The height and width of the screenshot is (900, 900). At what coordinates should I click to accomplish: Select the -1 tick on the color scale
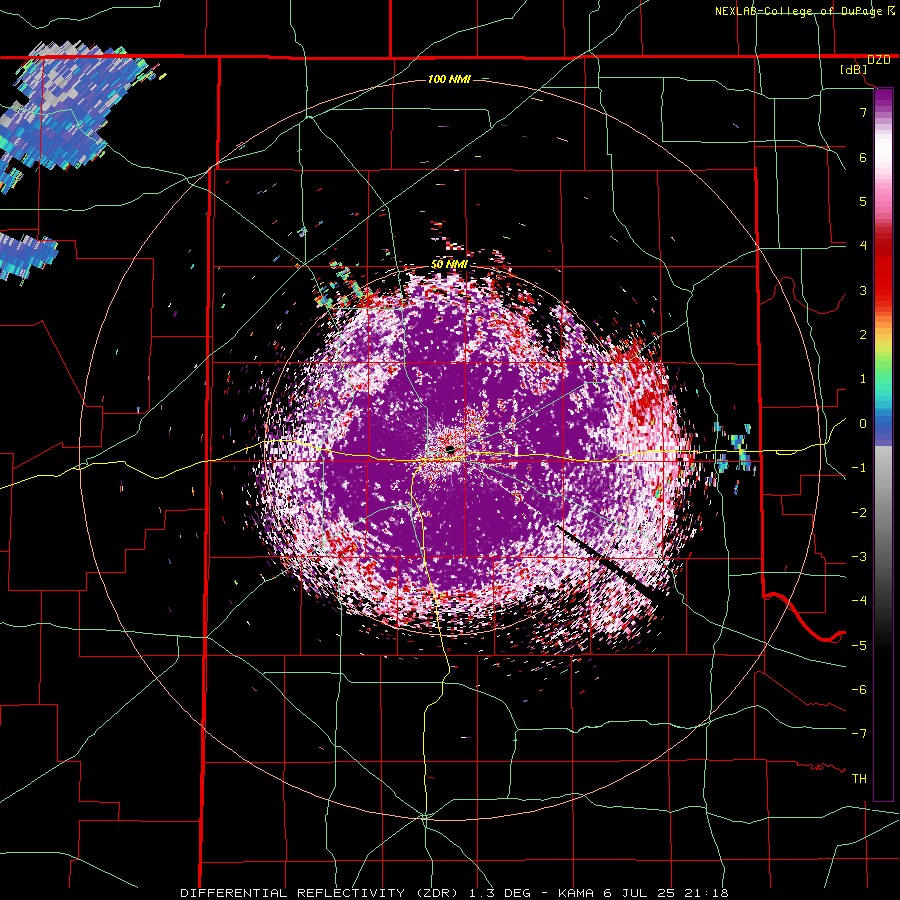pyautogui.click(x=859, y=468)
